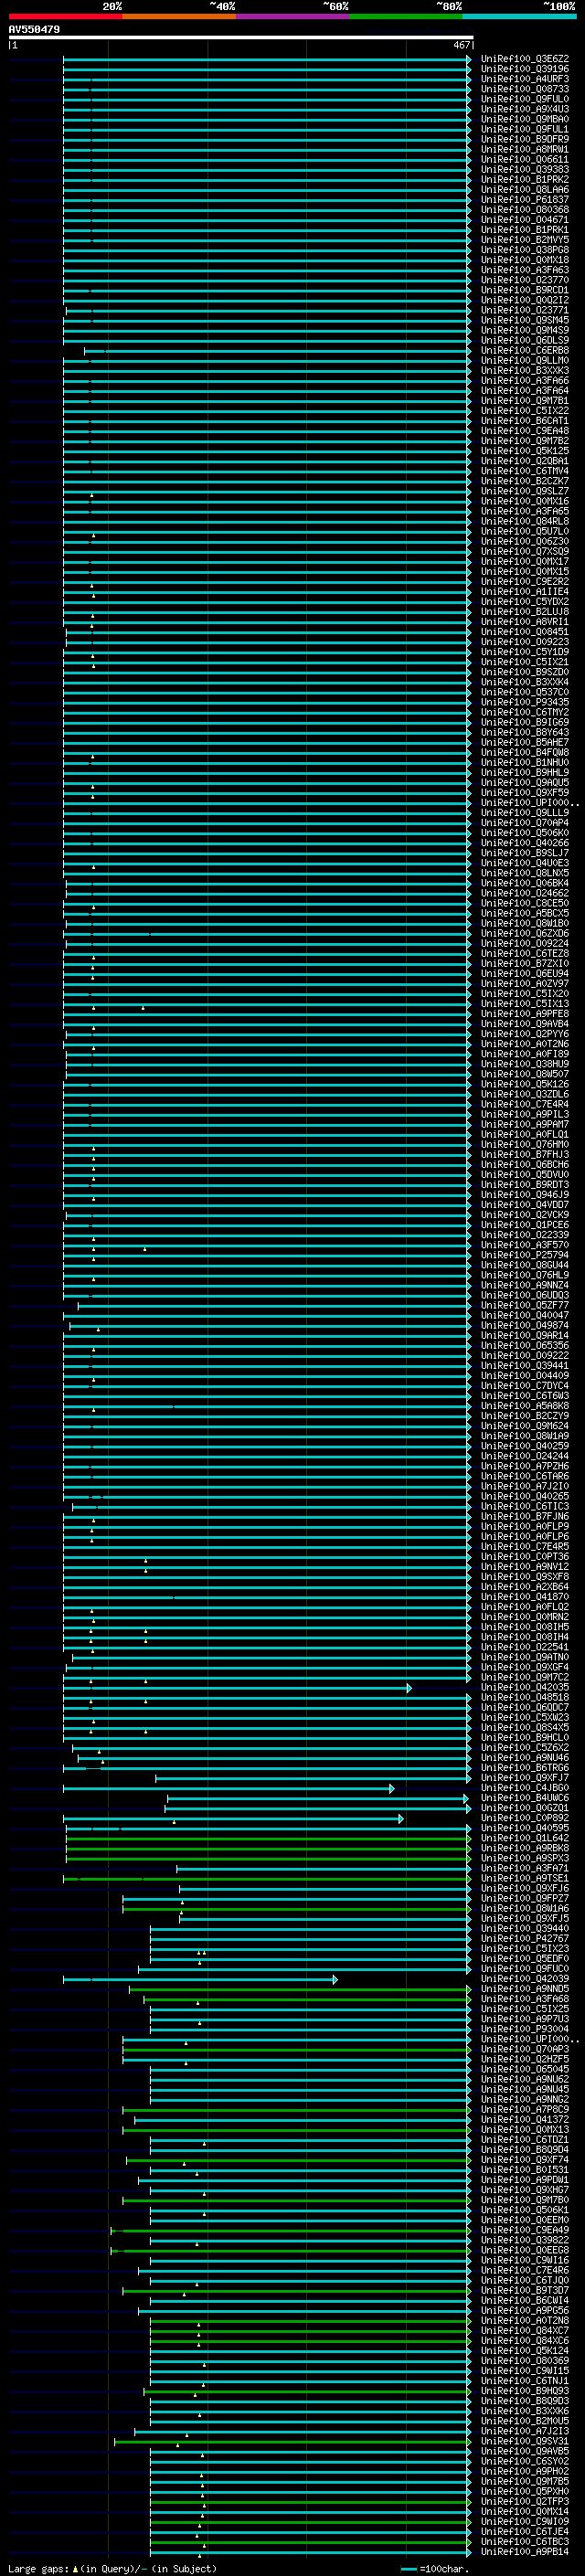Select UniRef100_A7P8C9 label
Viewport: 585px width, 2576px height.
(x=525, y=2110)
